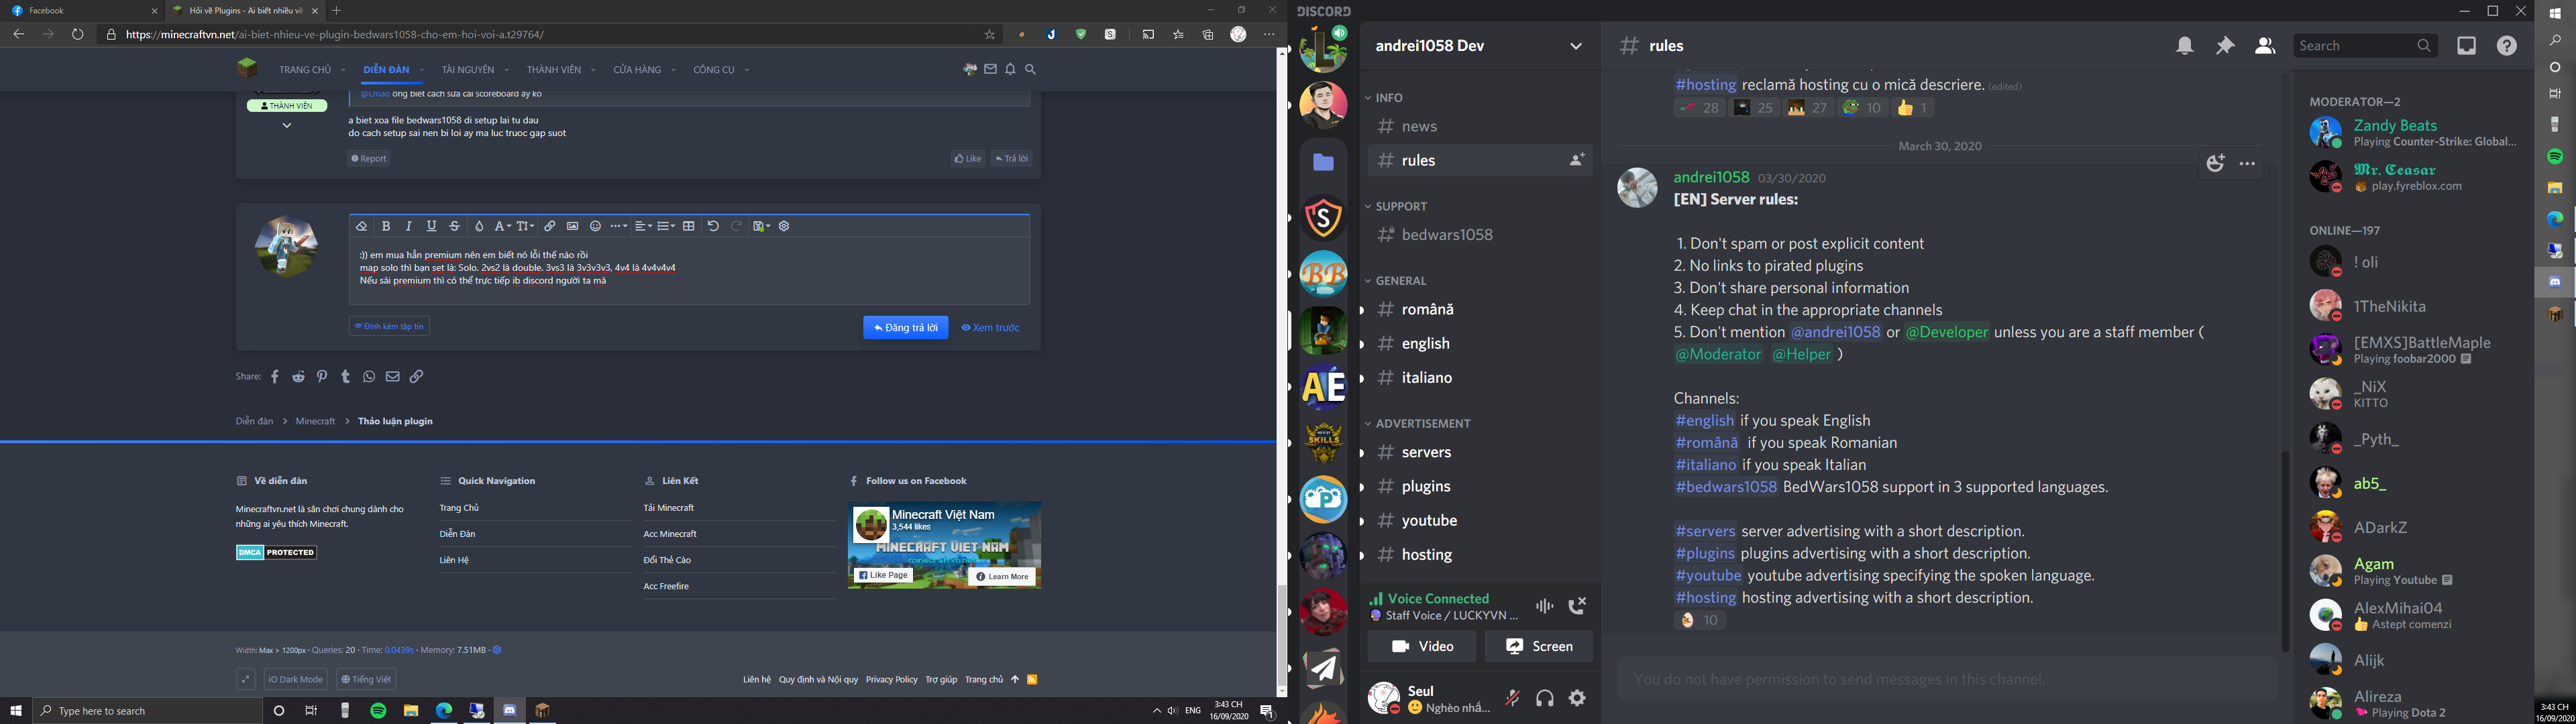The width and height of the screenshot is (2576, 724).
Task: Open the font size dropdown
Action: pos(525,226)
